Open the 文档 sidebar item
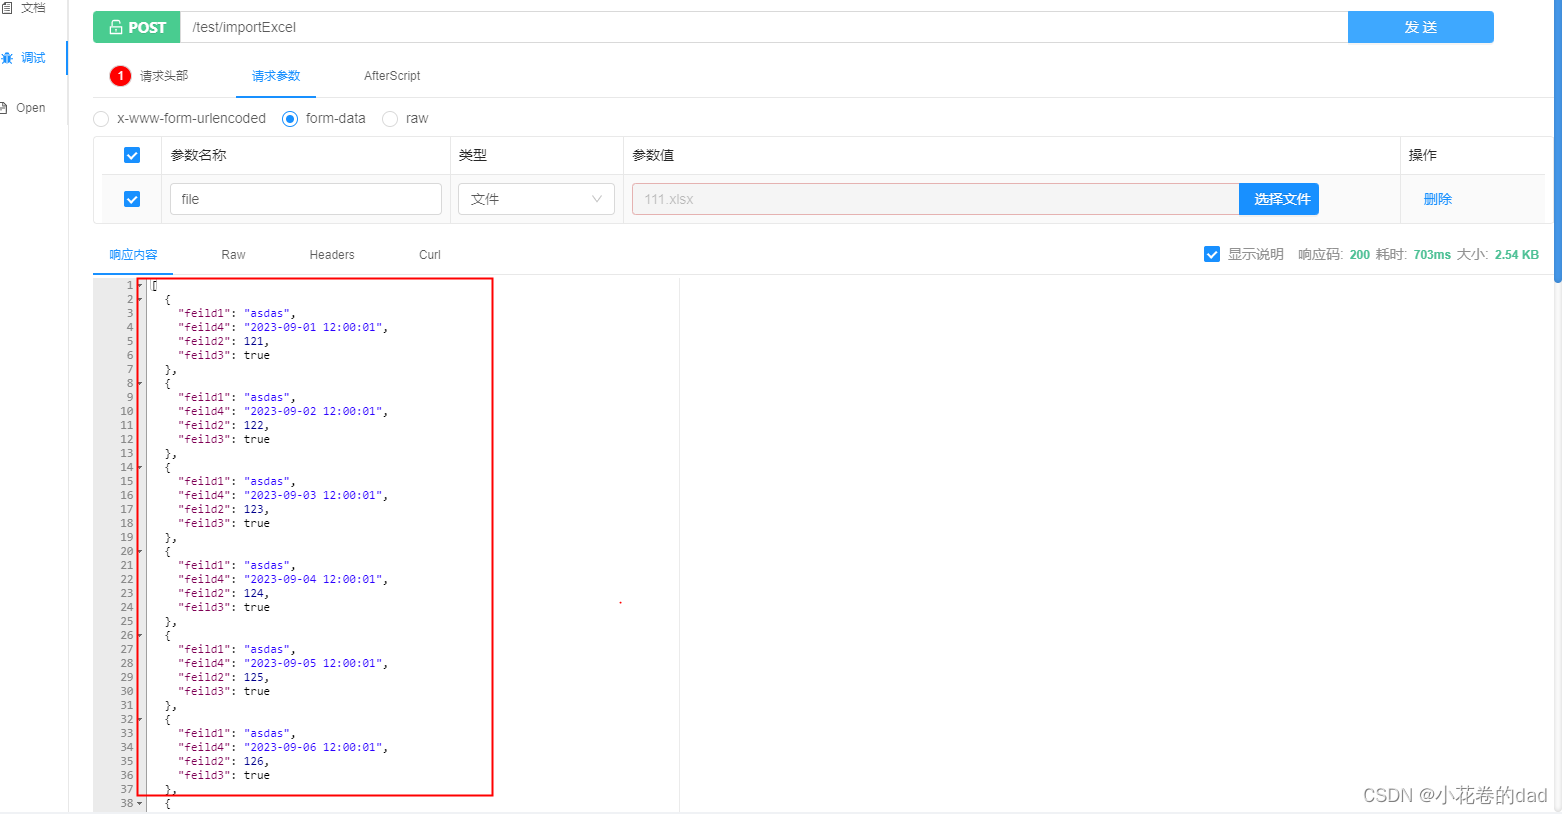Image resolution: width=1562 pixels, height=814 pixels. [x=26, y=8]
